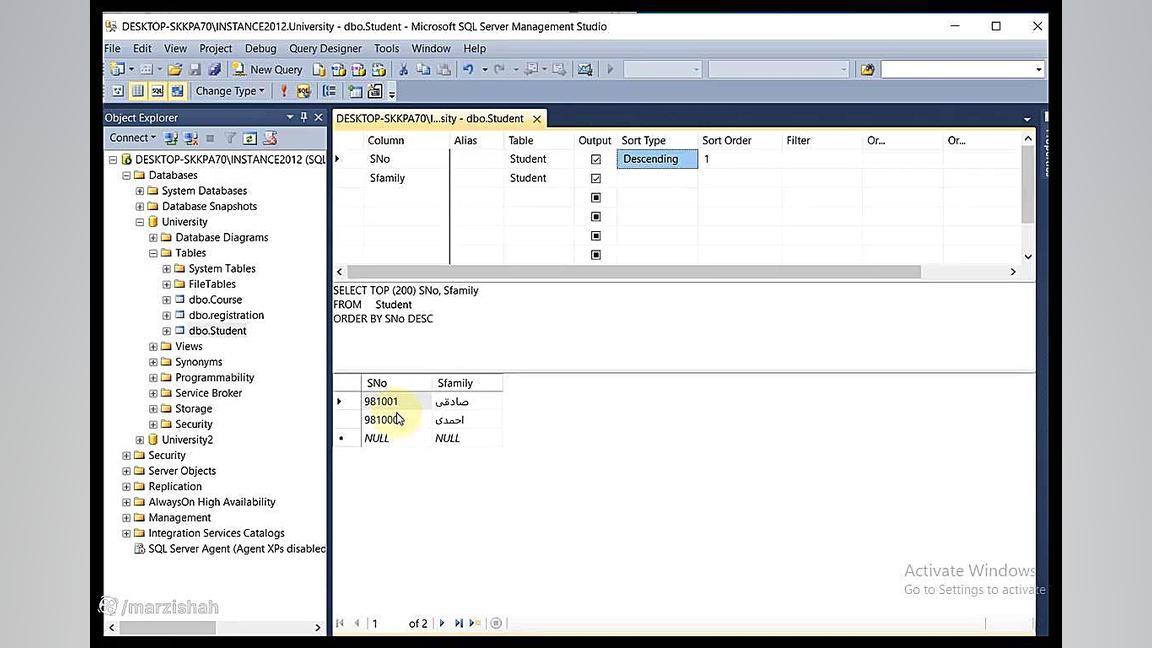This screenshot has height=648, width=1152.
Task: Toggle the Criteria pane grid icon
Action: tap(137, 91)
